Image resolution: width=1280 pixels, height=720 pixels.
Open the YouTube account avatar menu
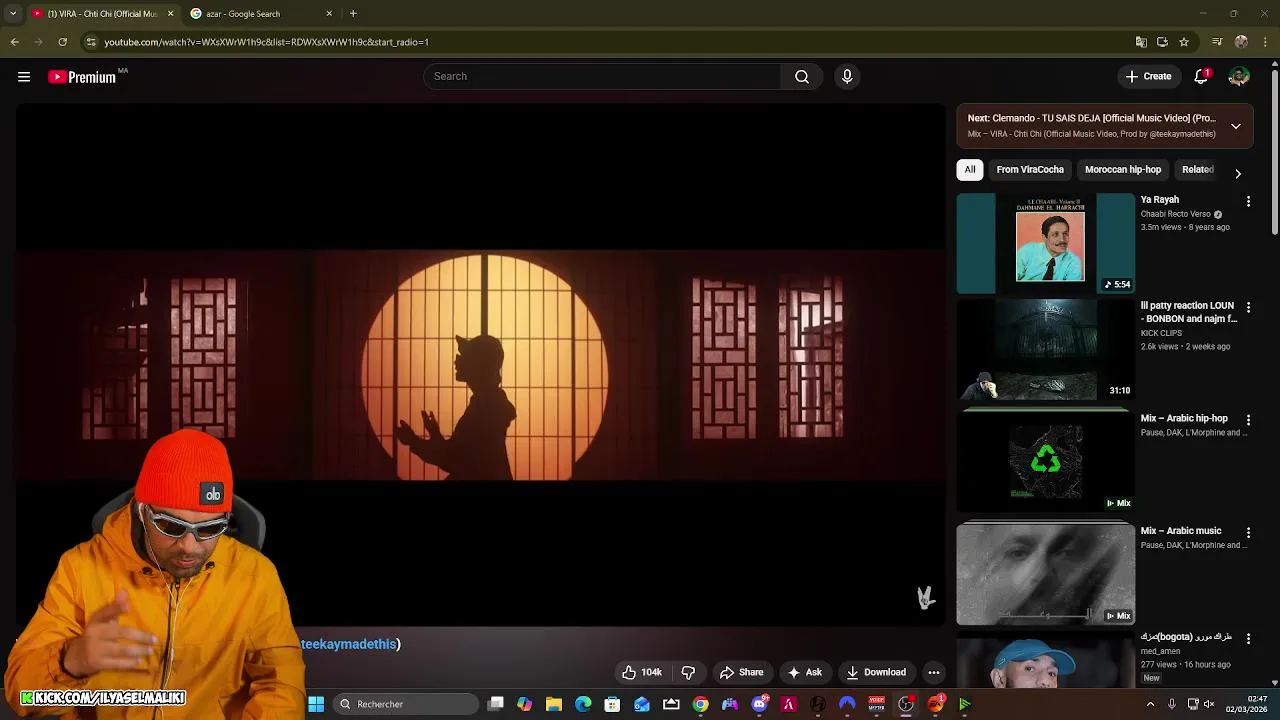(x=1239, y=77)
